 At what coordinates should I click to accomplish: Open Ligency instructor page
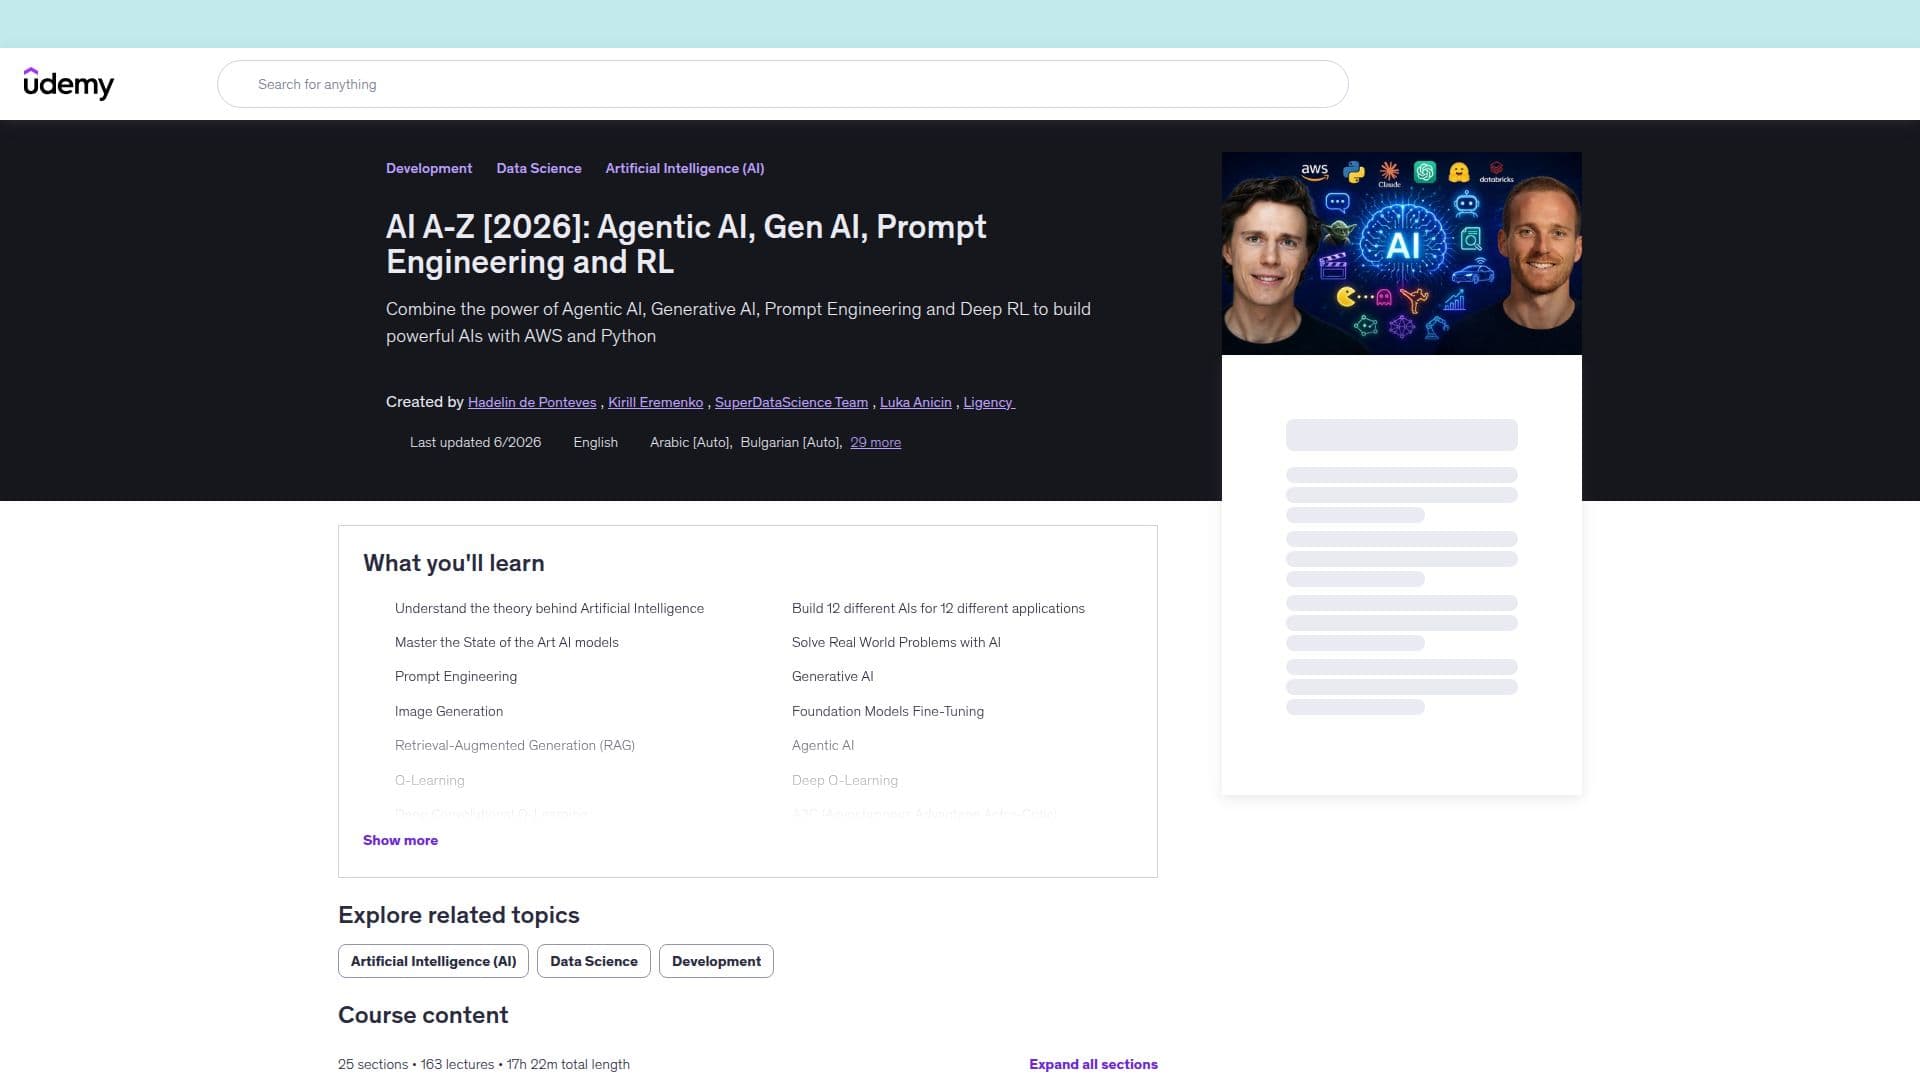click(988, 402)
